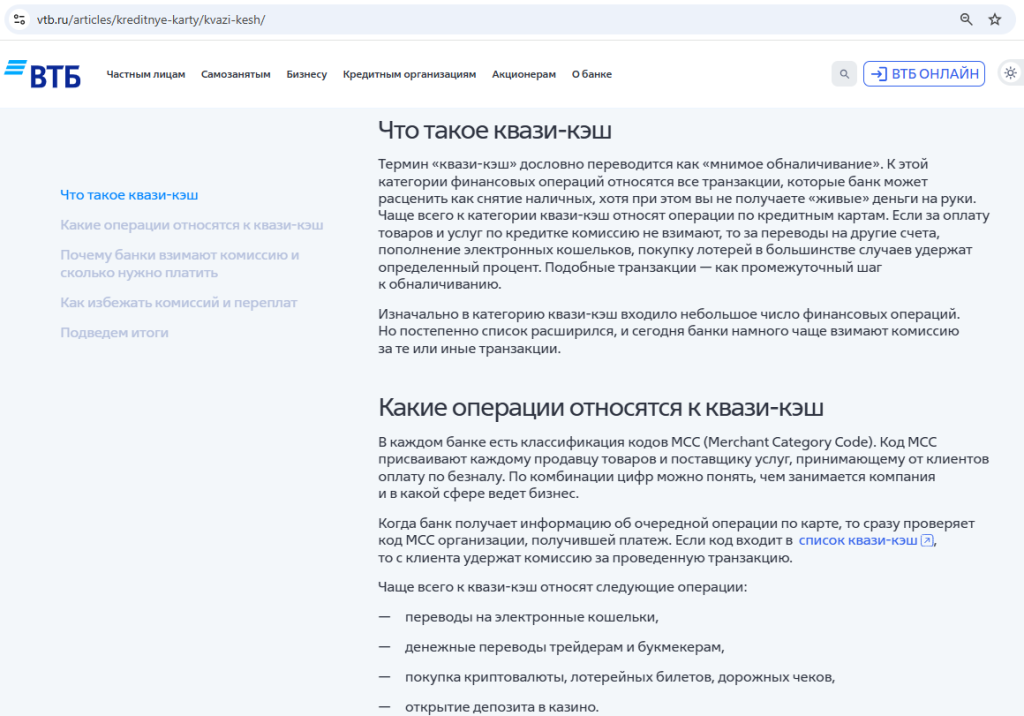
Task: Select the Бизнесу menu item
Action: tap(307, 73)
